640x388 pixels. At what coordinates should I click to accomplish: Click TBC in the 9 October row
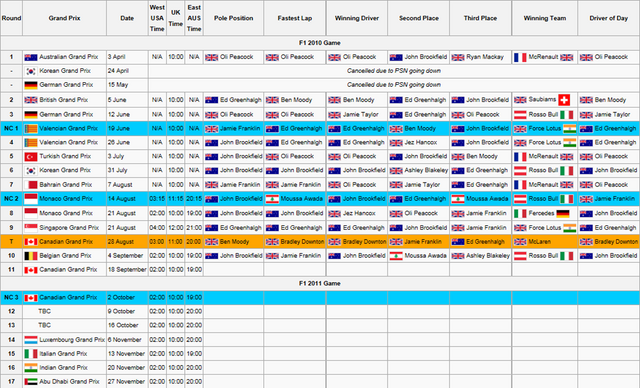coord(44,311)
